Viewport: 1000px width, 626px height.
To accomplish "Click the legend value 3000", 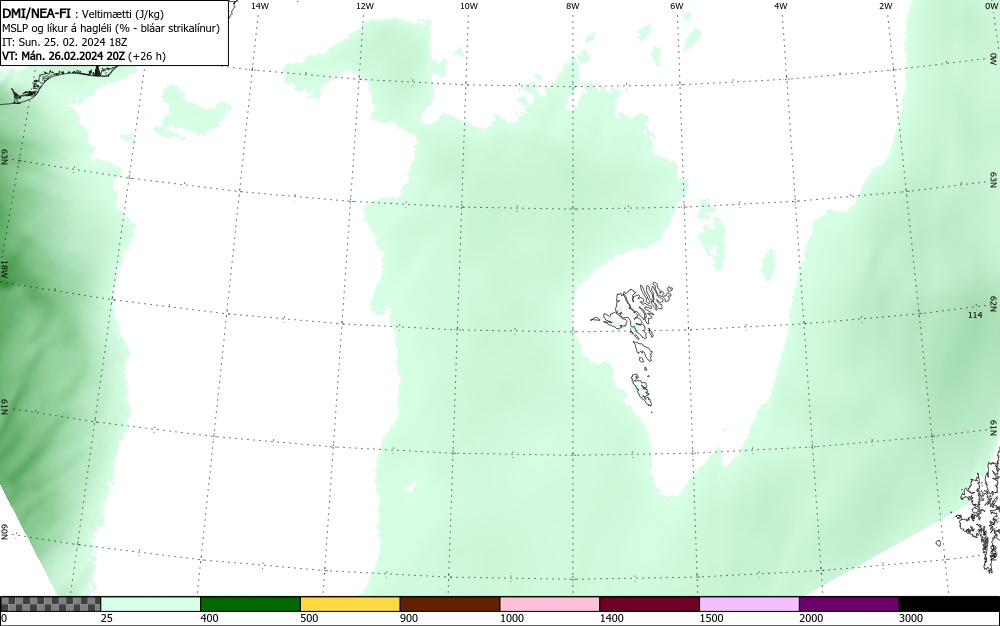I will tap(911, 618).
